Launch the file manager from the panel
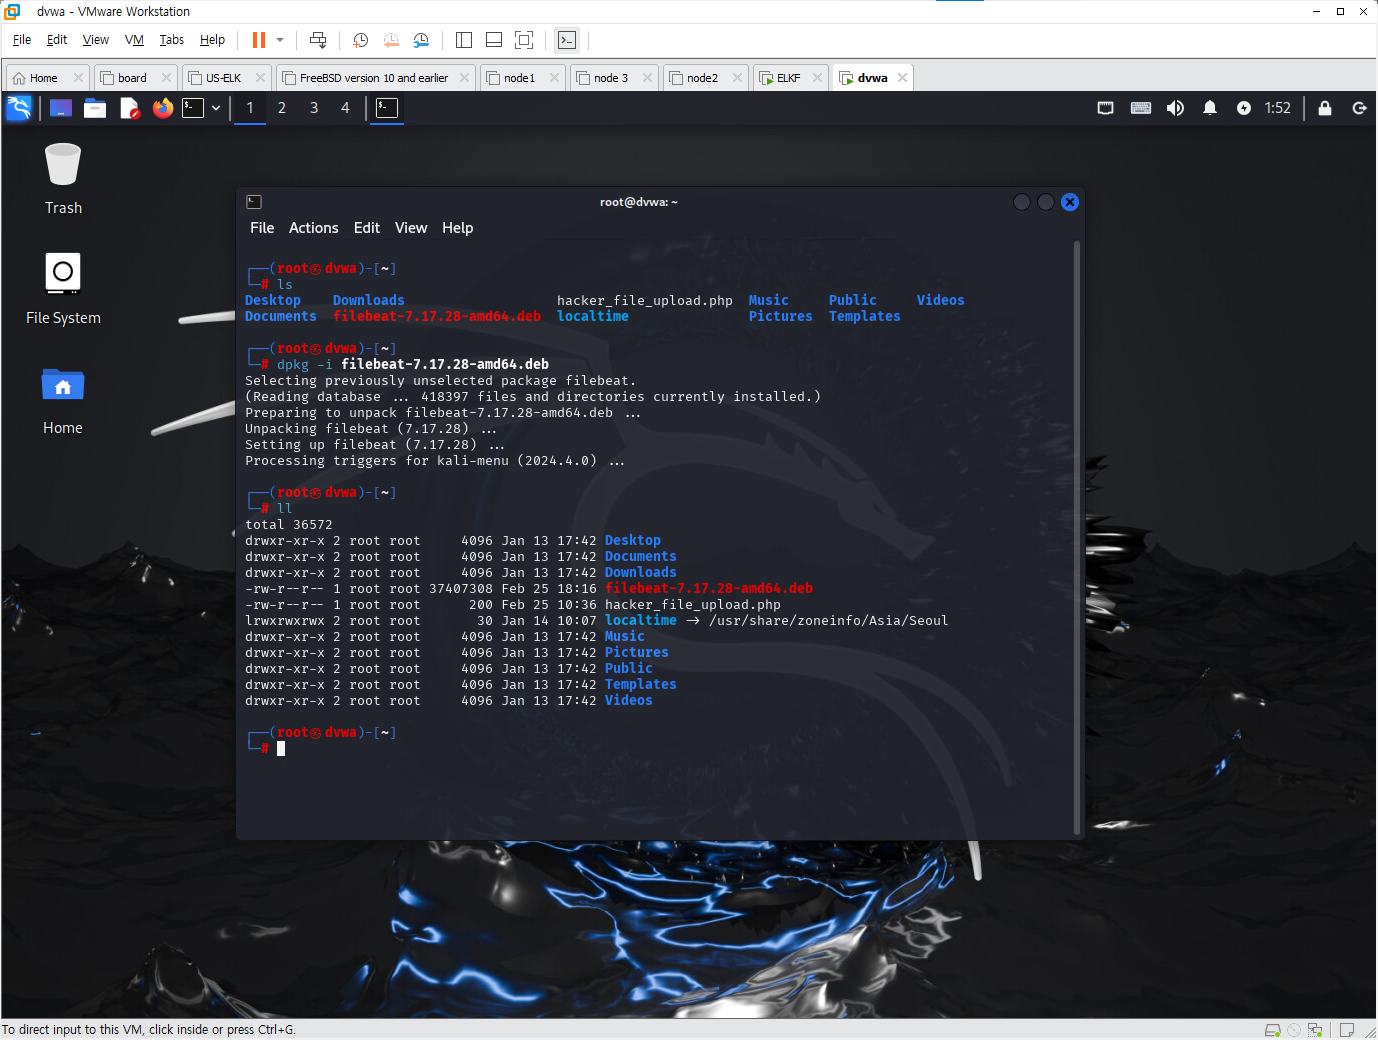Screen dimensions: 1378x1040 click(x=95, y=108)
